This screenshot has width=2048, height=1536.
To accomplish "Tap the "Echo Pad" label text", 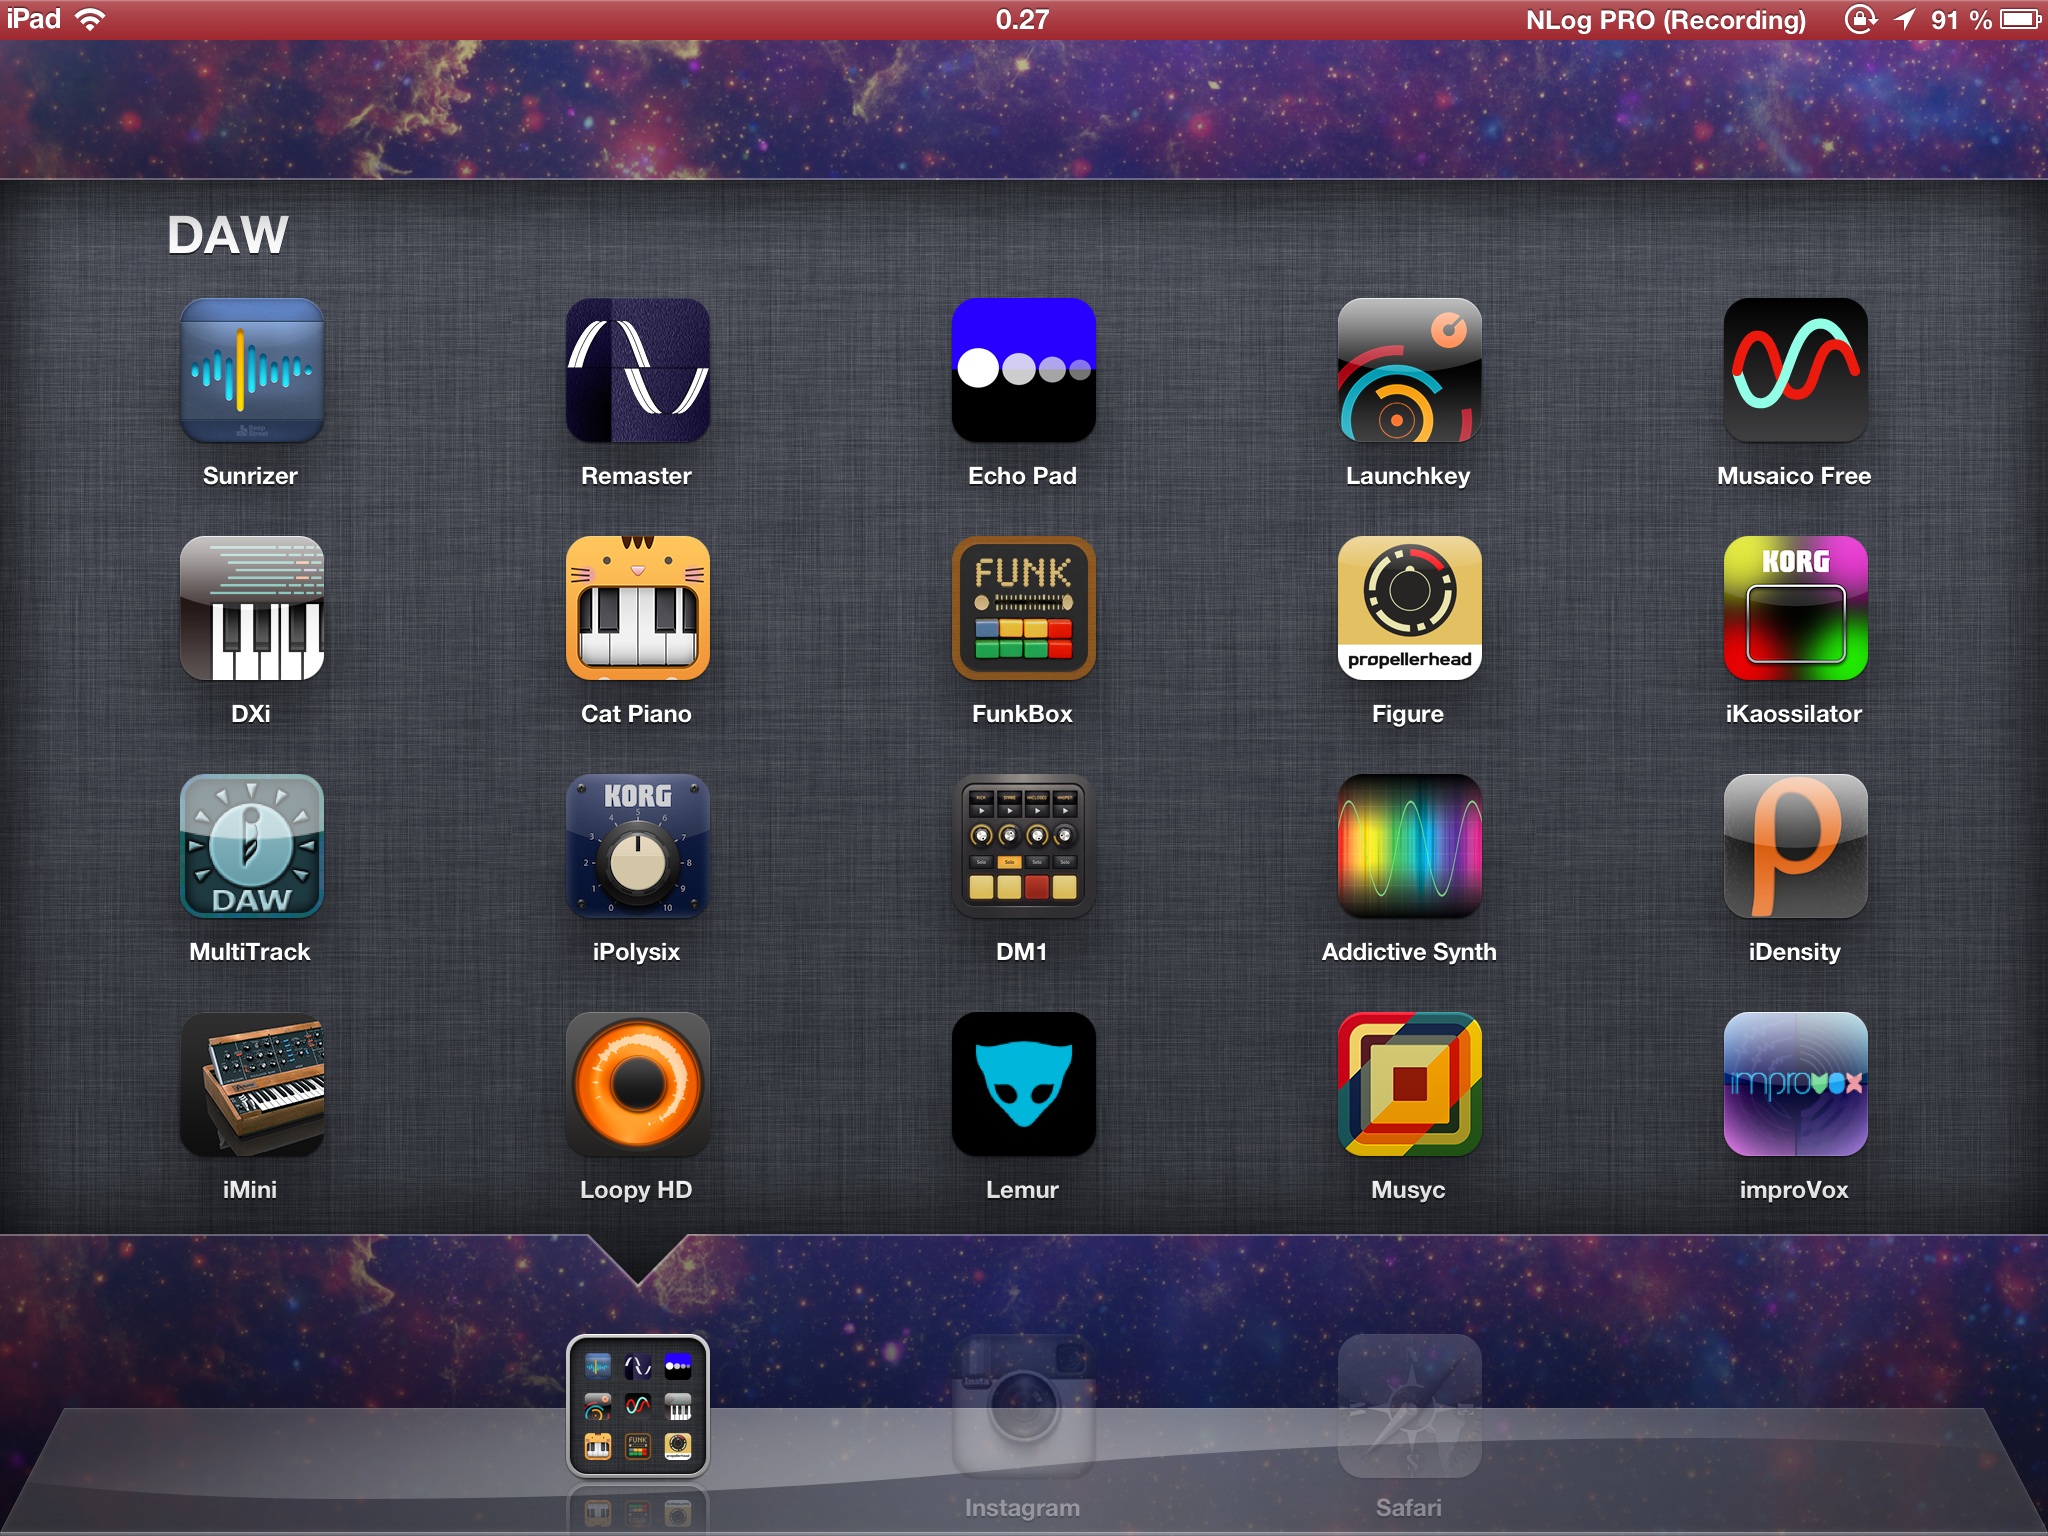I will [x=1022, y=476].
